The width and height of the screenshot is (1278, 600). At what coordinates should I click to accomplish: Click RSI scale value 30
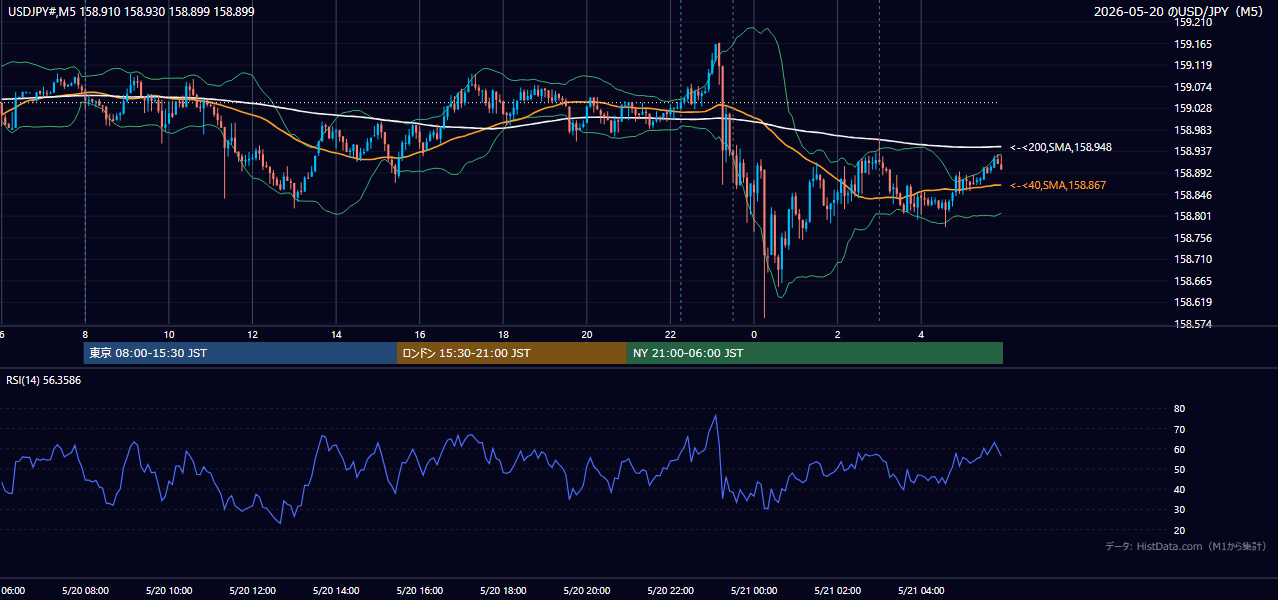point(1179,510)
